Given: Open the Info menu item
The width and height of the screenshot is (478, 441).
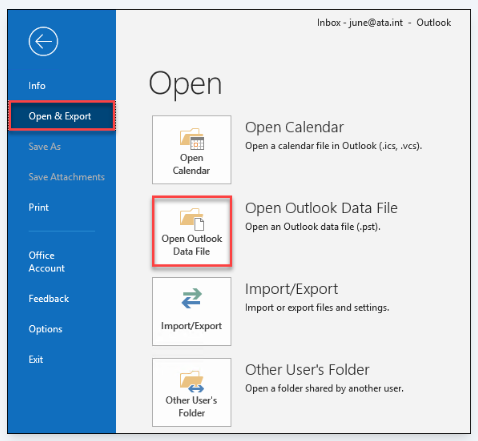Looking at the screenshot, I should pos(37,86).
